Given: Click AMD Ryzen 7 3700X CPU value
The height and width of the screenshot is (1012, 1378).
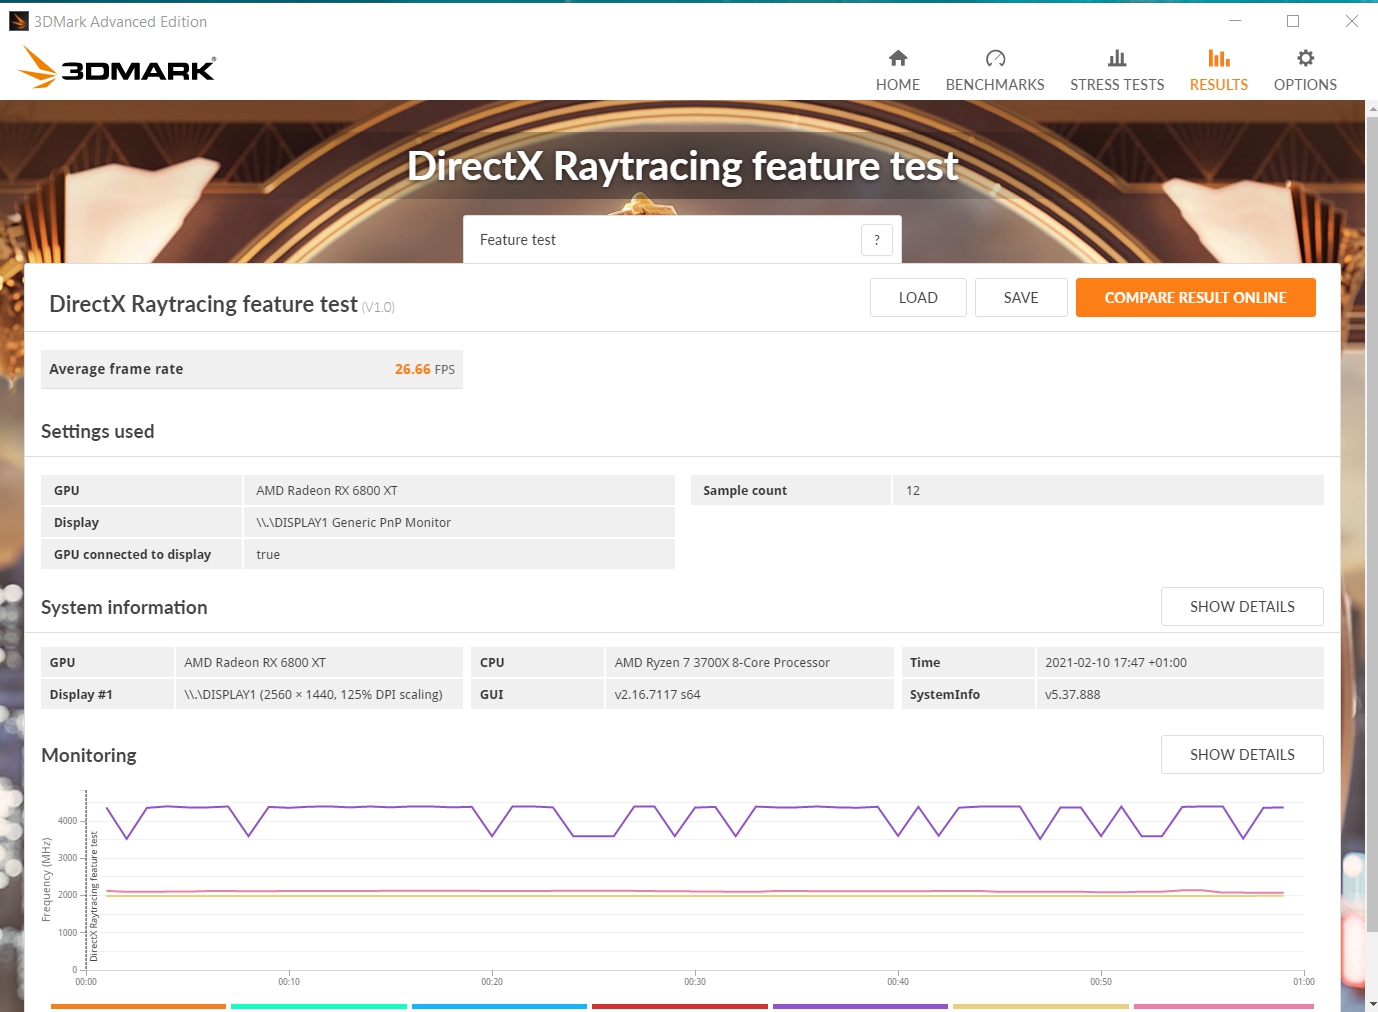Looking at the screenshot, I should point(722,662).
